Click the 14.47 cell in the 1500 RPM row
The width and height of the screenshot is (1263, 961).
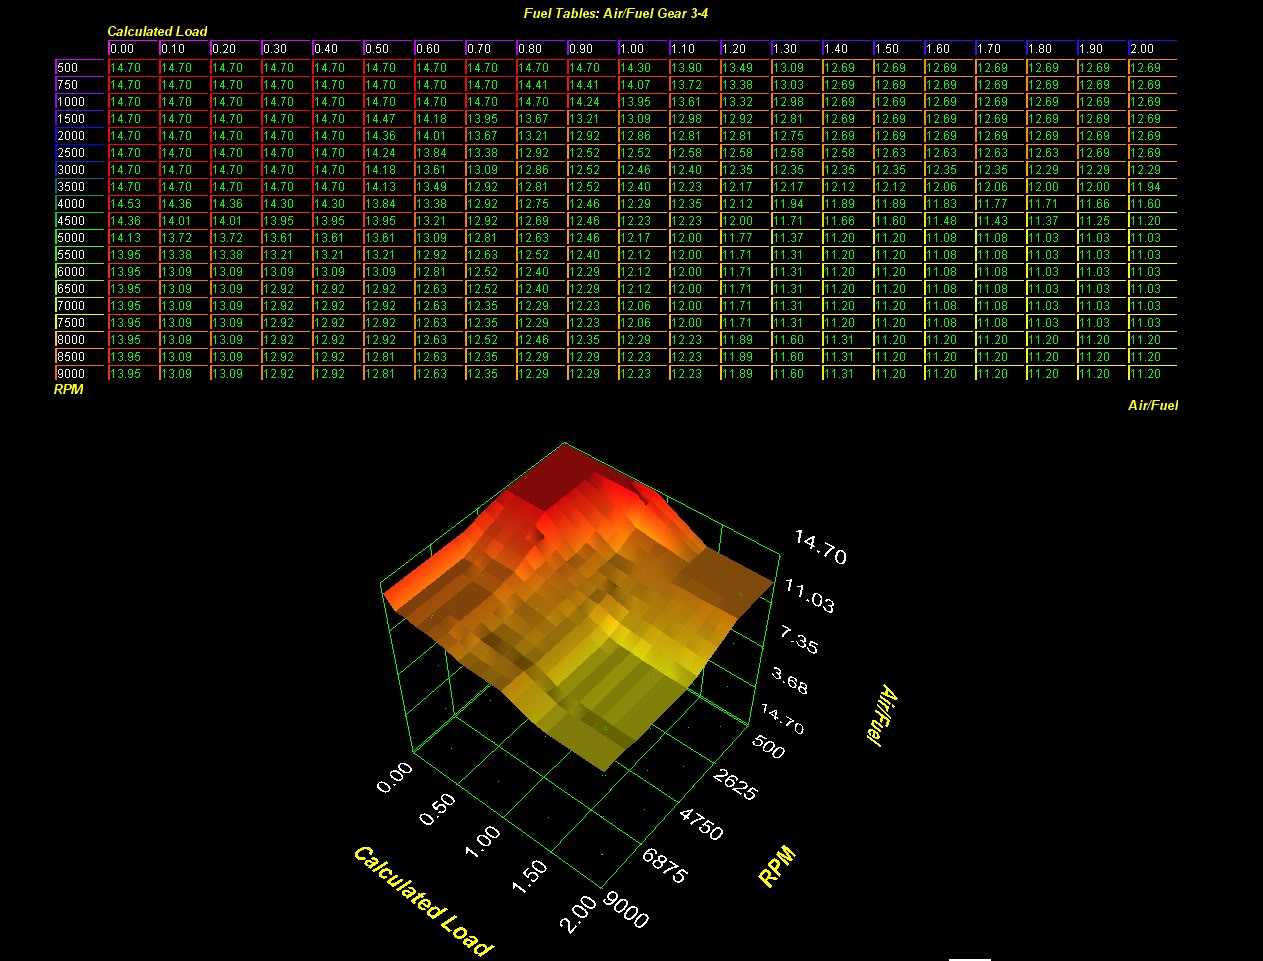388,119
